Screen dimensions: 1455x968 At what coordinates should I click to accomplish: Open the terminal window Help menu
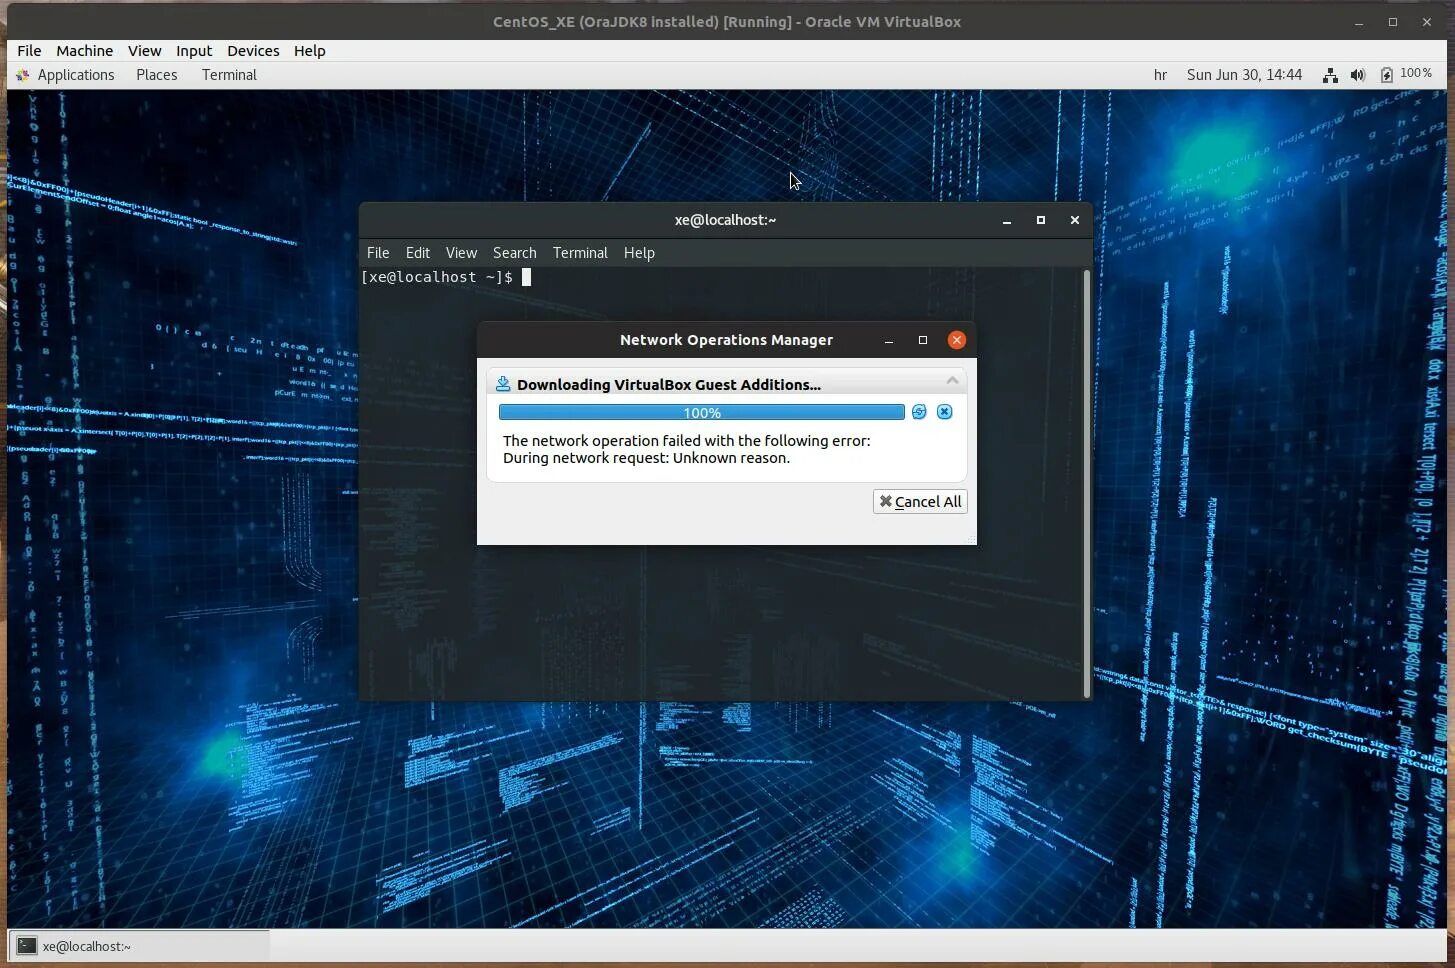(639, 253)
